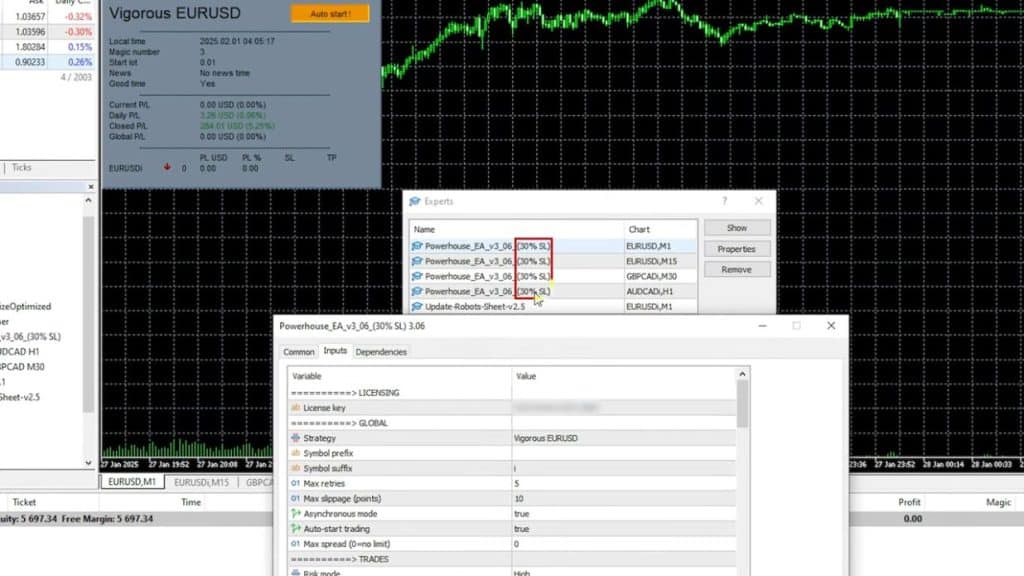The image size is (1024, 576).
Task: Click the Asynchronous mode boolean icon
Action: [296, 514]
